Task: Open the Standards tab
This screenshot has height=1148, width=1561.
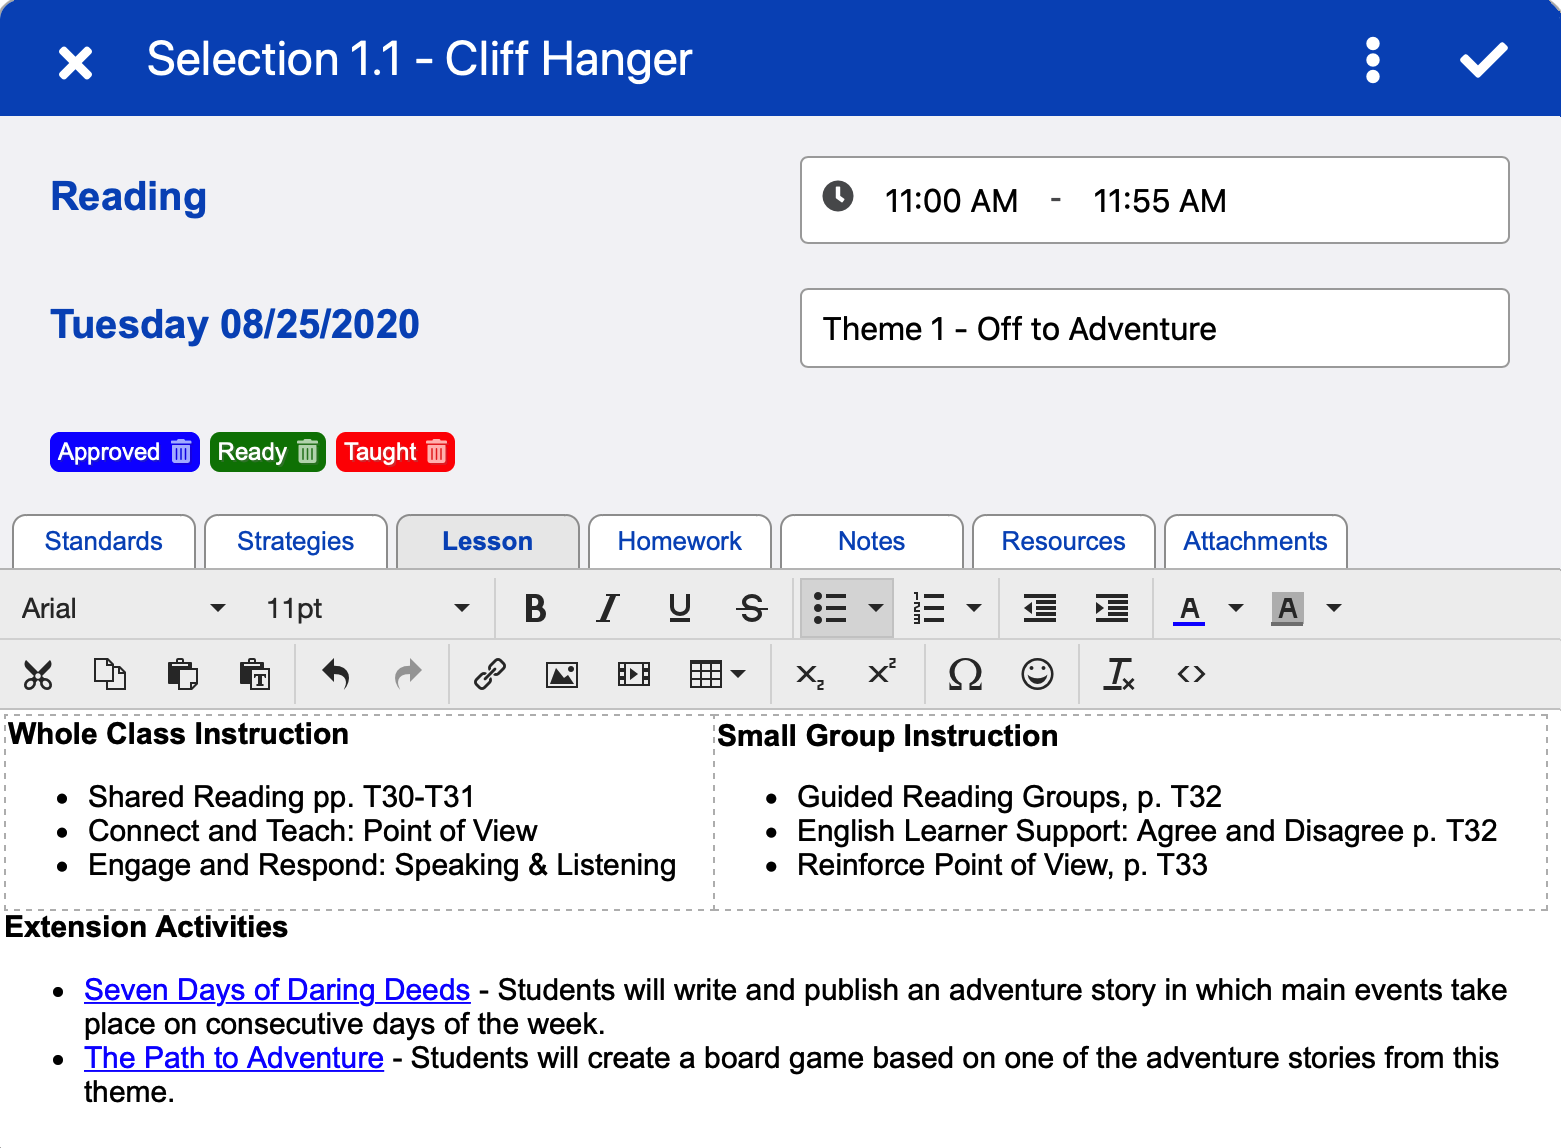Action: [x=103, y=541]
